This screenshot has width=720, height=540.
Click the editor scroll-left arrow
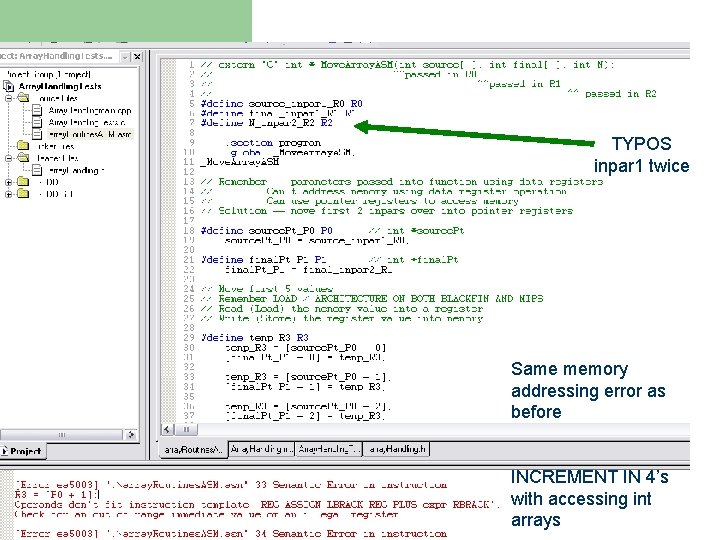(167, 430)
